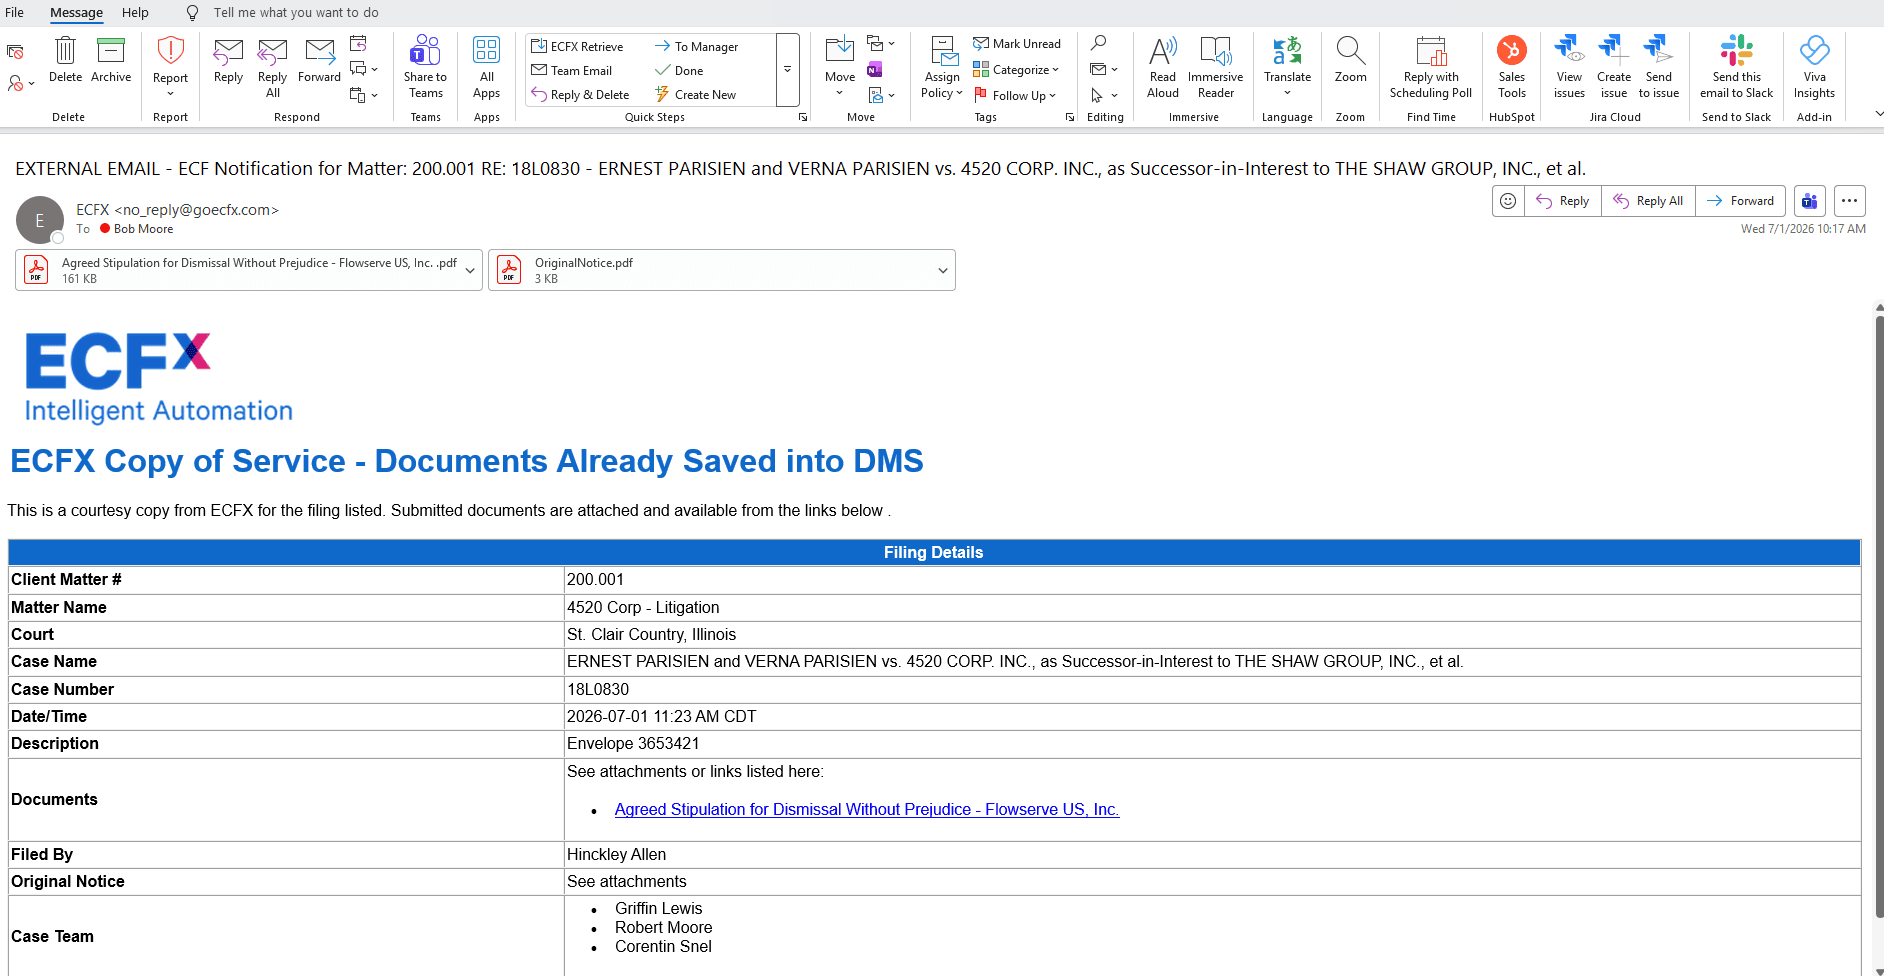1884x976 pixels.
Task: Select the Message ribbon tab
Action: click(x=77, y=13)
